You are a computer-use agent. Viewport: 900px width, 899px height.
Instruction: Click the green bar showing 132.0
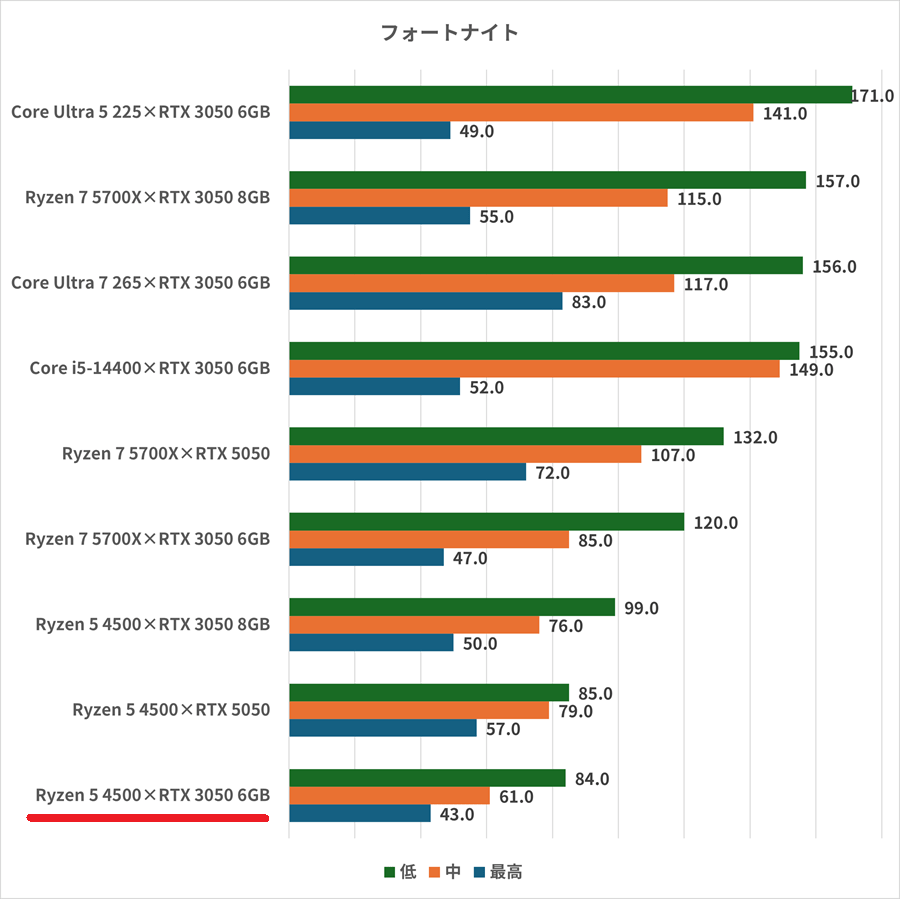click(506, 437)
